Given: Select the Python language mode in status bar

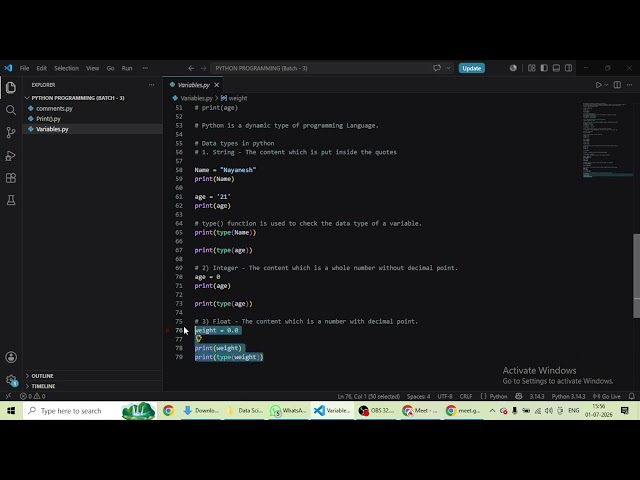Looking at the screenshot, I should (498, 396).
